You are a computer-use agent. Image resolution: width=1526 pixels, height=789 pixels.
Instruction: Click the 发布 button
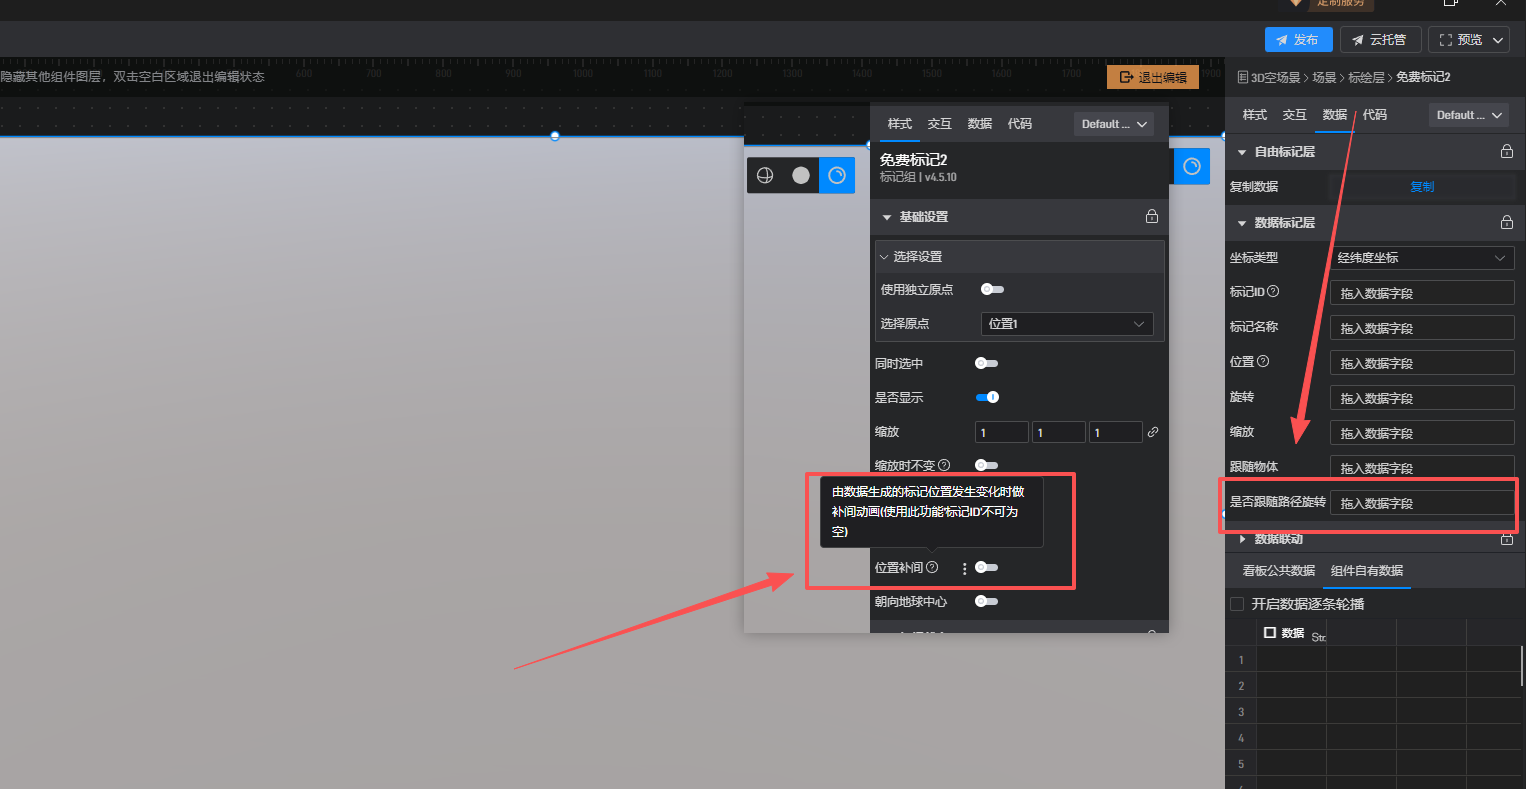tap(1298, 40)
